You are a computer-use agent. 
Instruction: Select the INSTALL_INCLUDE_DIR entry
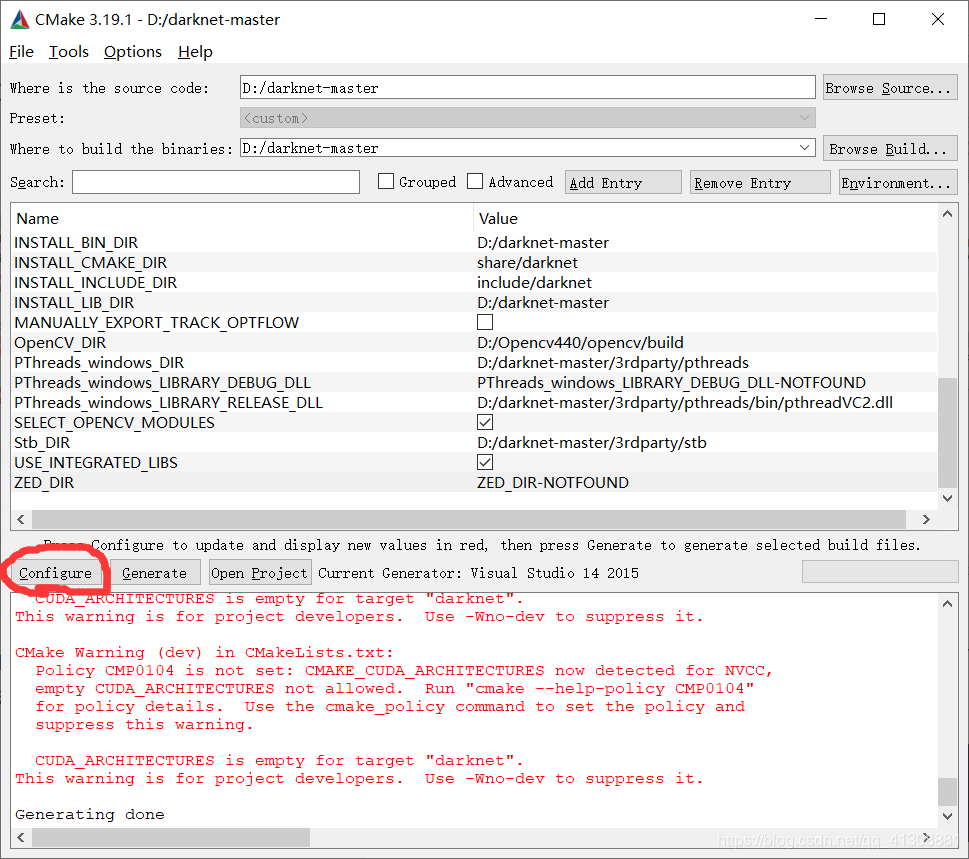96,282
